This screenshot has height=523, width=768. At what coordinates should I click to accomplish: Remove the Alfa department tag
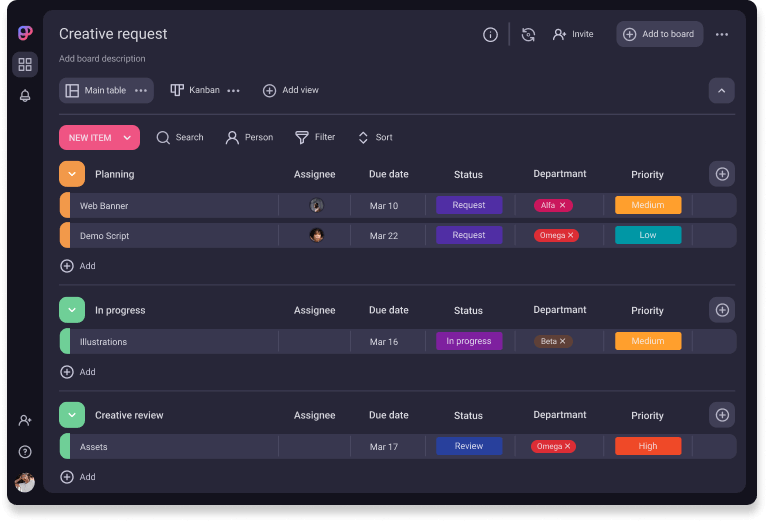click(563, 205)
